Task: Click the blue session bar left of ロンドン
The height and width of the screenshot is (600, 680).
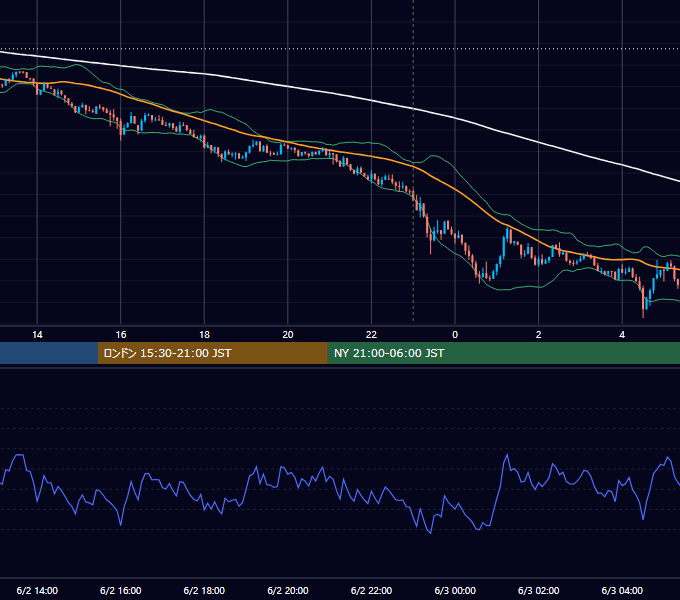Action: (49, 353)
